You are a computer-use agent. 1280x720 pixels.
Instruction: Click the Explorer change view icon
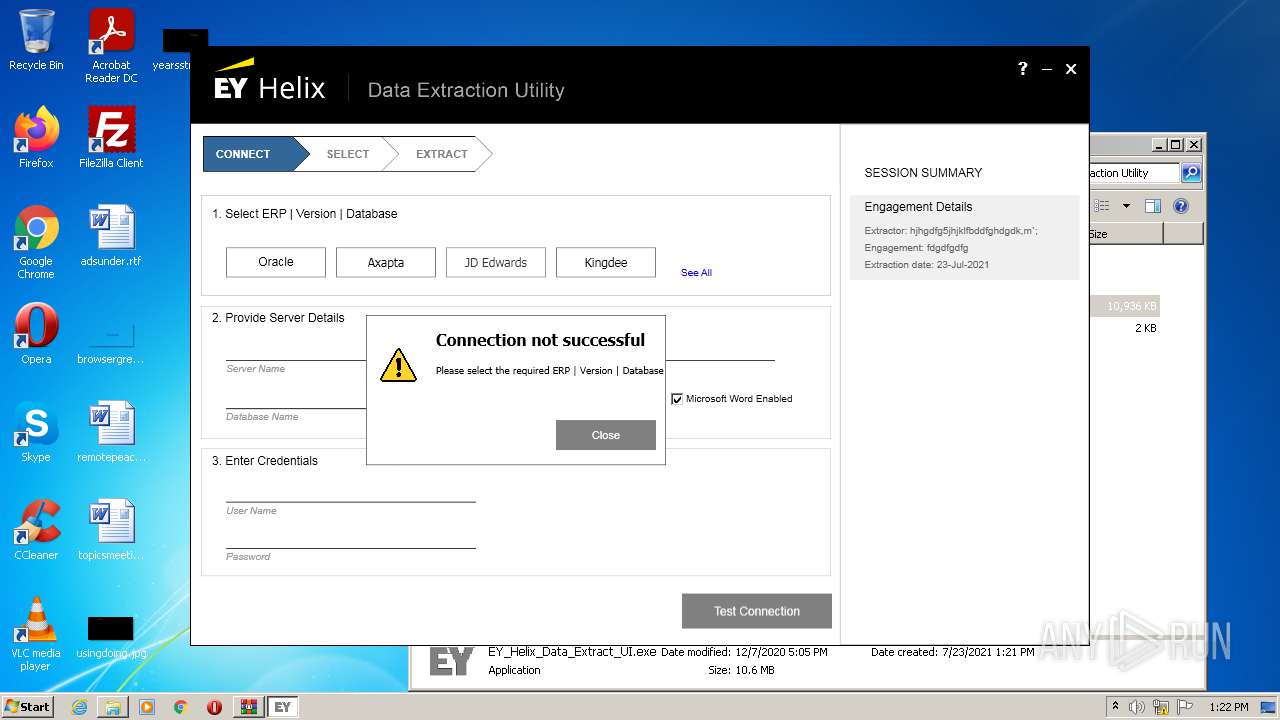click(x=1102, y=206)
